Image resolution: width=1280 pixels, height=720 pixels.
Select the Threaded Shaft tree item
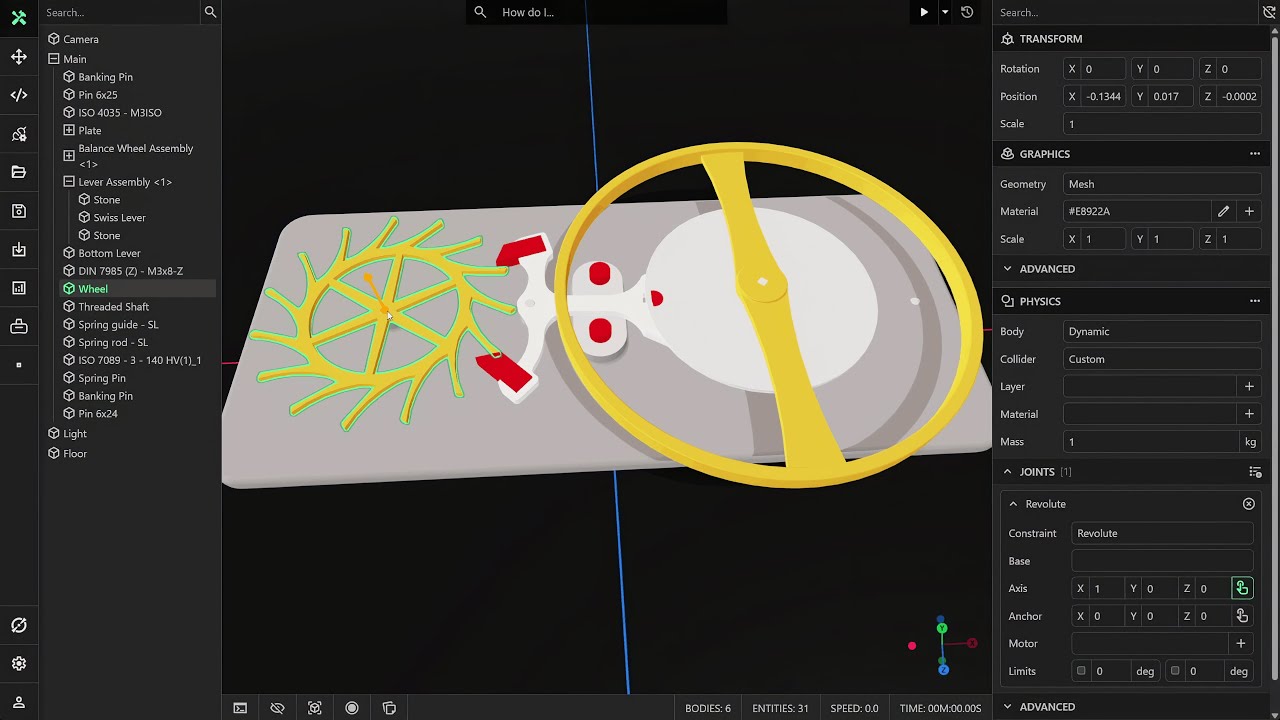pyautogui.click(x=113, y=307)
